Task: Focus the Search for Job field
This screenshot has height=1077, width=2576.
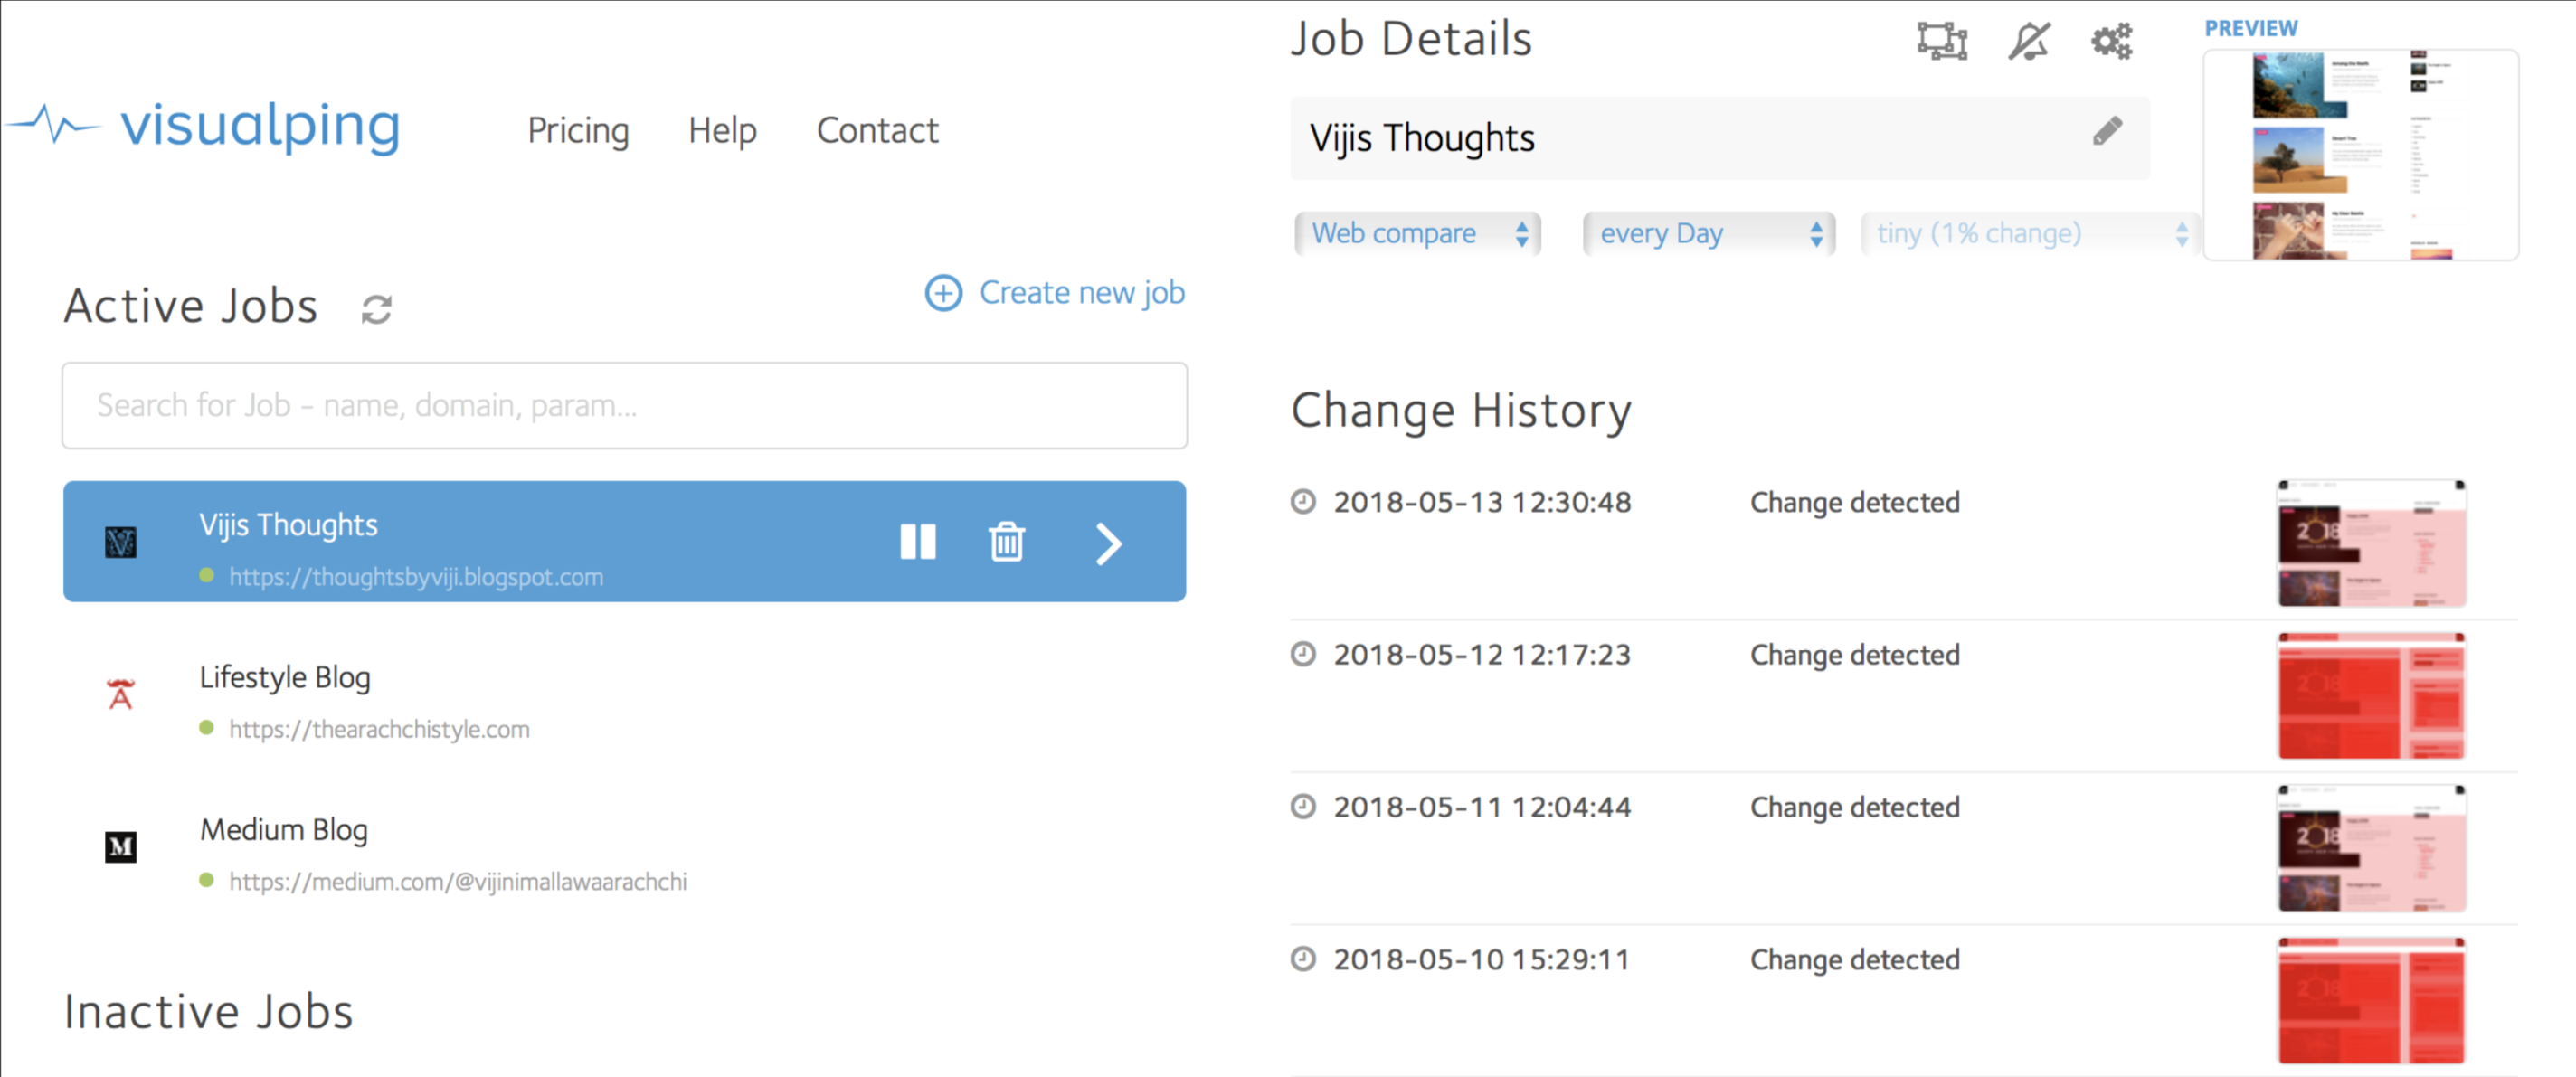Action: pos(625,406)
